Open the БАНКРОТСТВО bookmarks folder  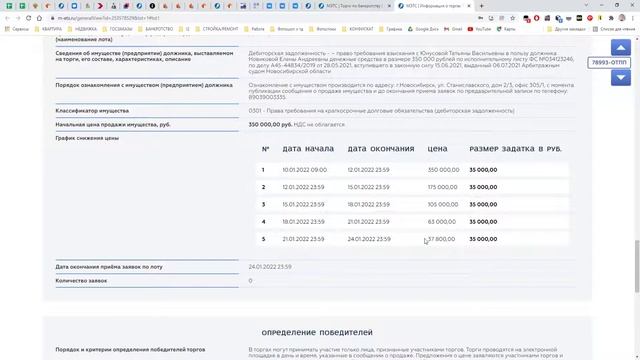point(156,29)
